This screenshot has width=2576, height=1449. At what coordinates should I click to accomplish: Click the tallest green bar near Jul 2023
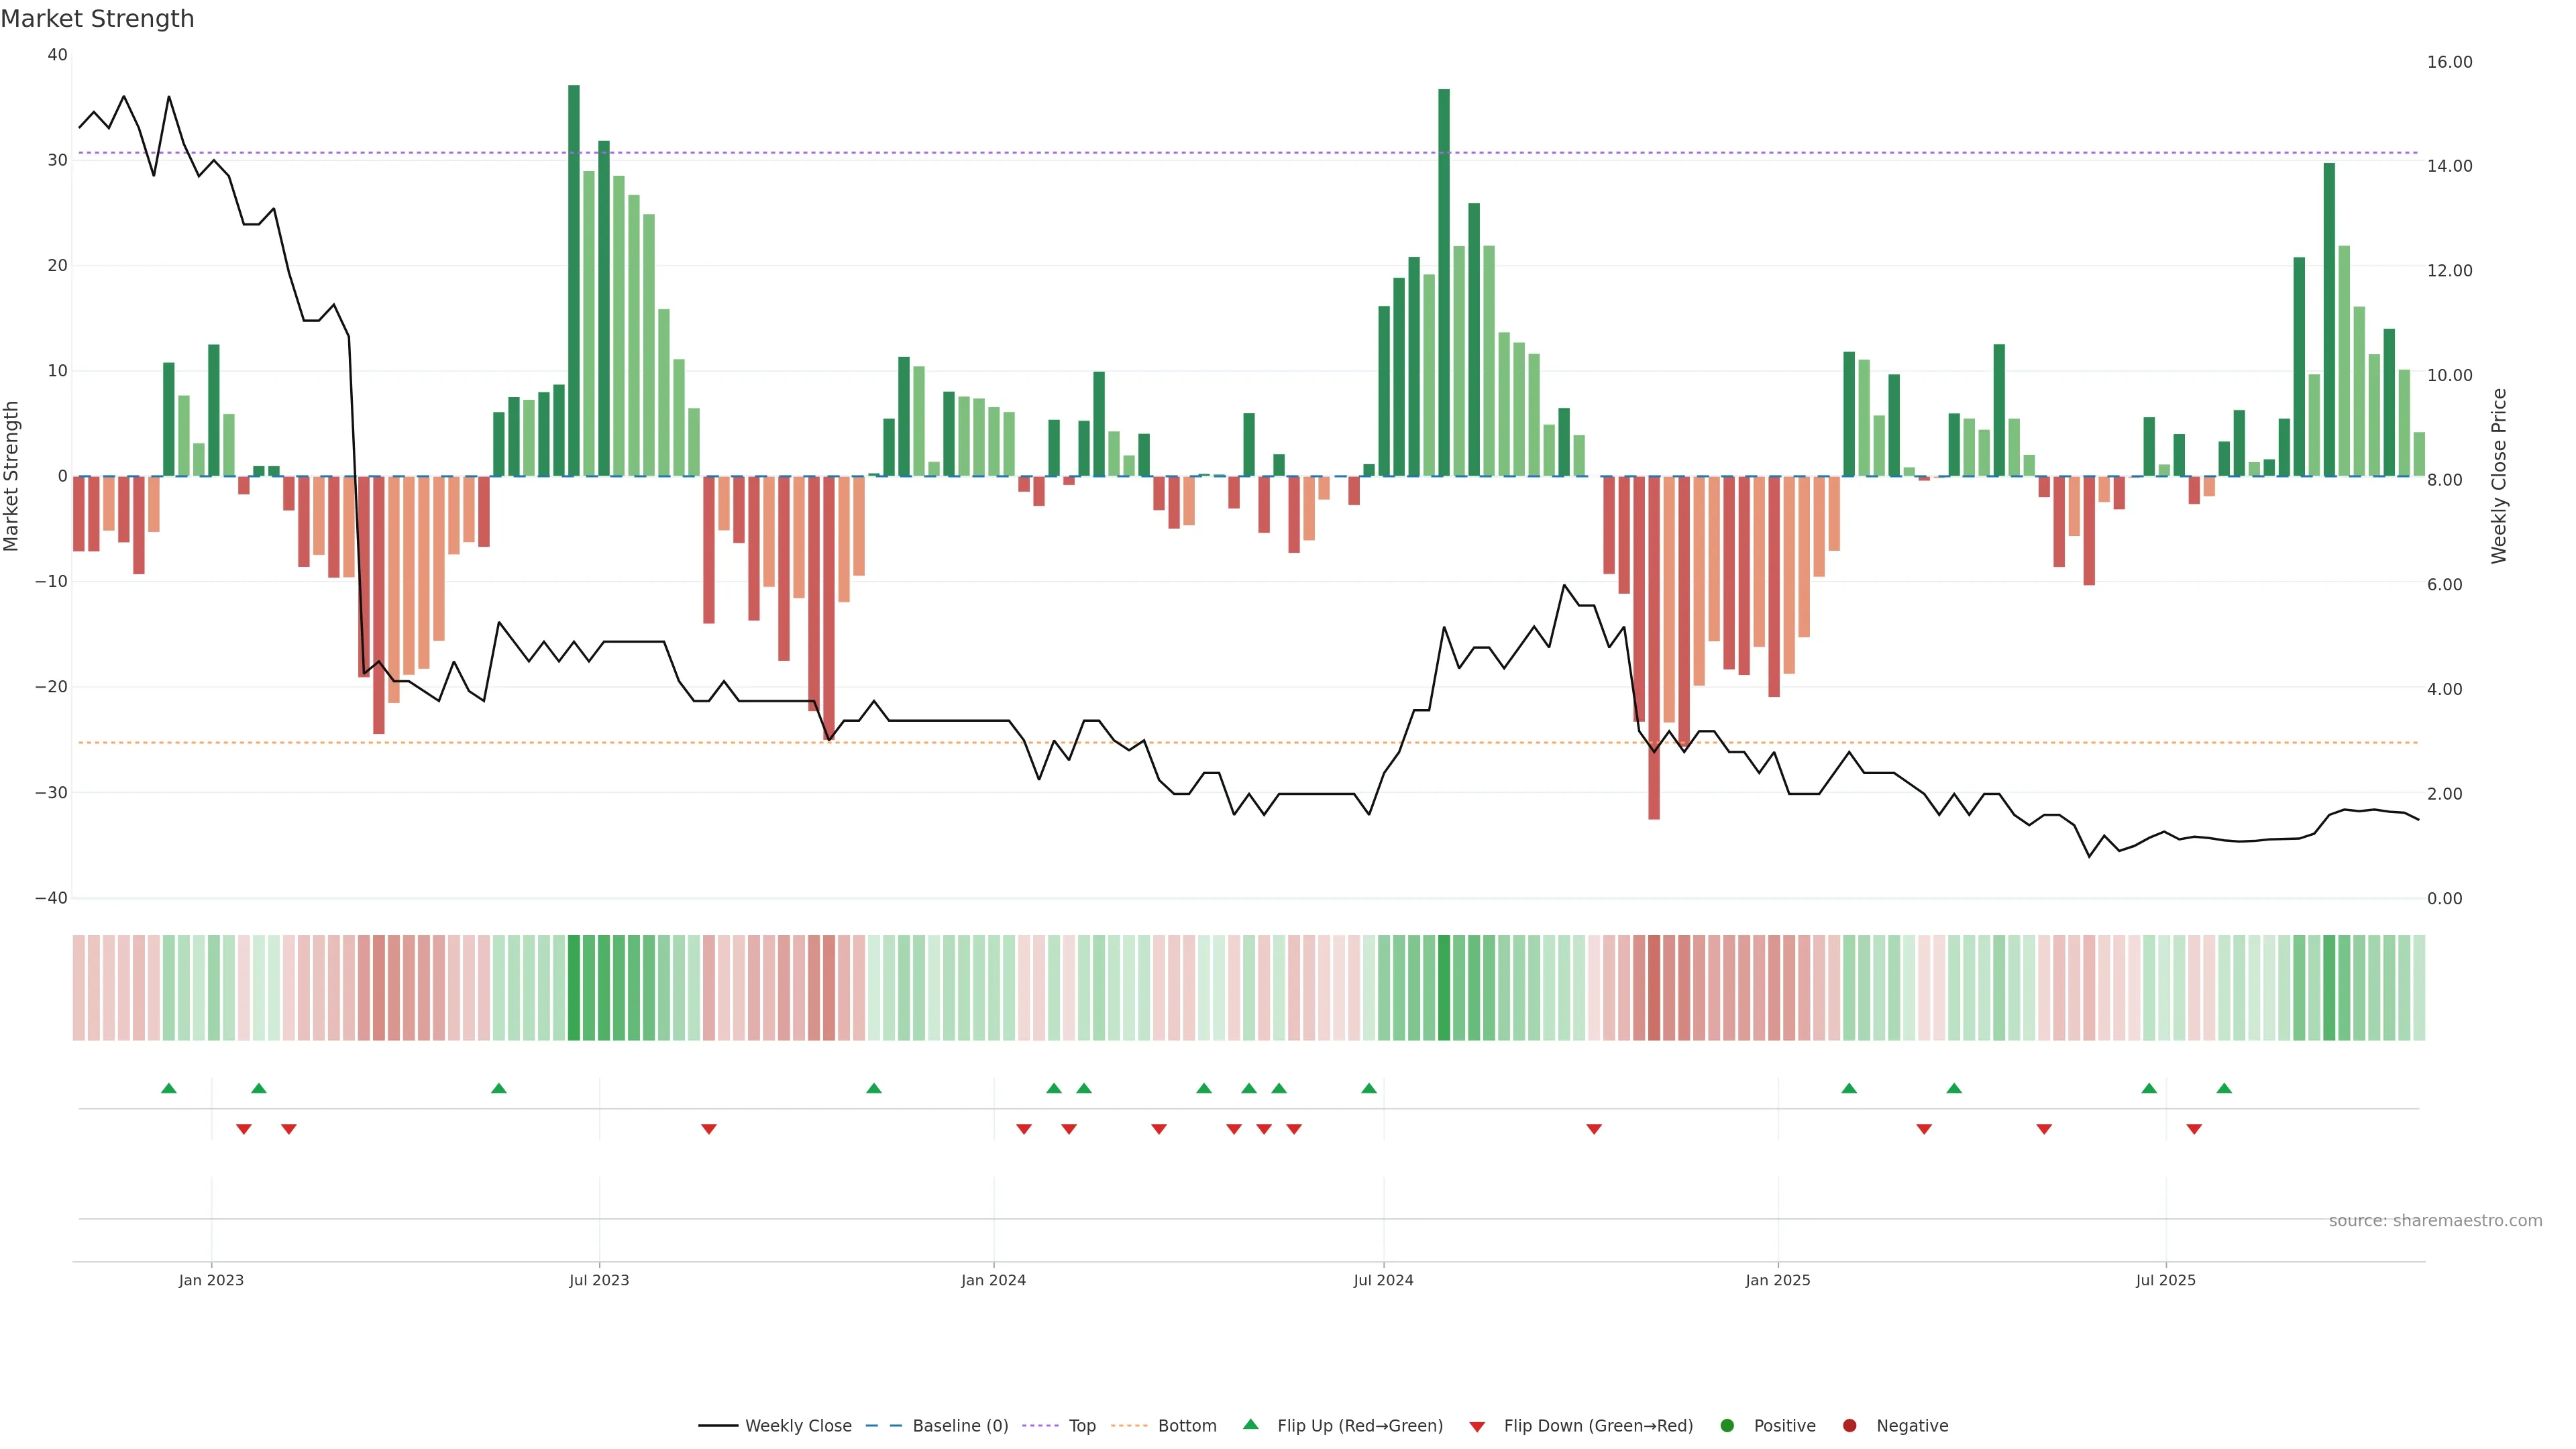click(x=574, y=280)
